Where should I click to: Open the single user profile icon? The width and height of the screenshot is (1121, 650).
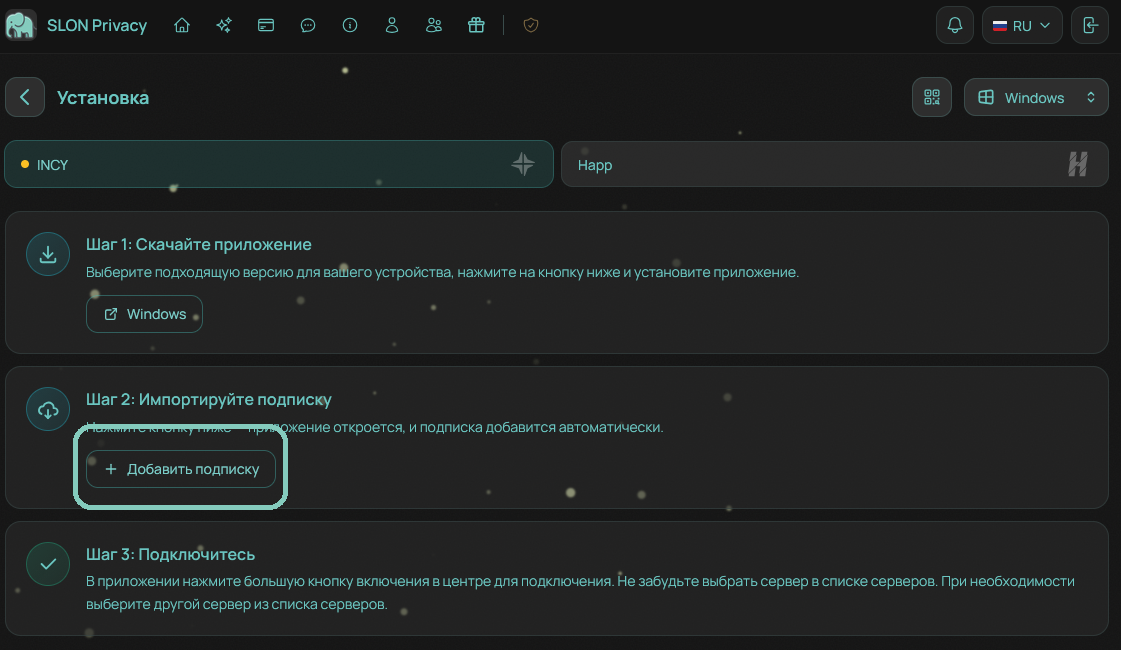tap(392, 25)
